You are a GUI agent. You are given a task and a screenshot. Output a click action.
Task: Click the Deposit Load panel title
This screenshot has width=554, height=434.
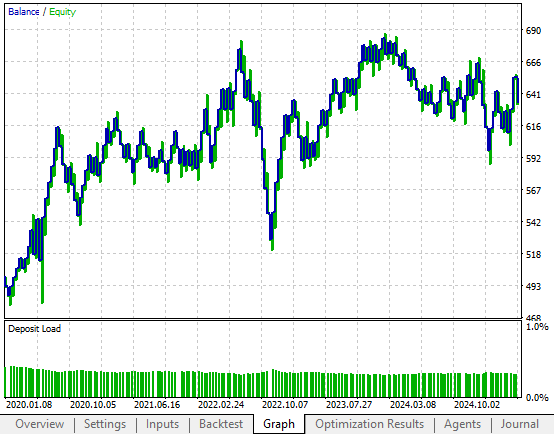pyautogui.click(x=35, y=329)
